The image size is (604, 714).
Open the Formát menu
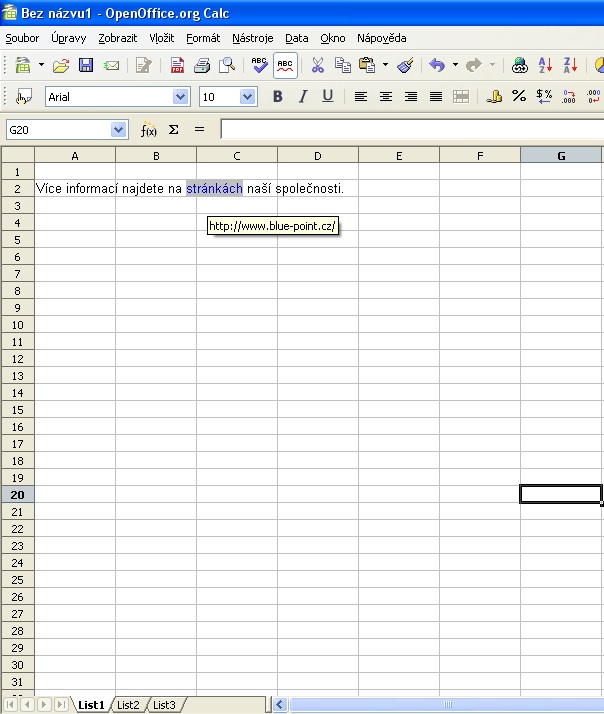pos(203,38)
